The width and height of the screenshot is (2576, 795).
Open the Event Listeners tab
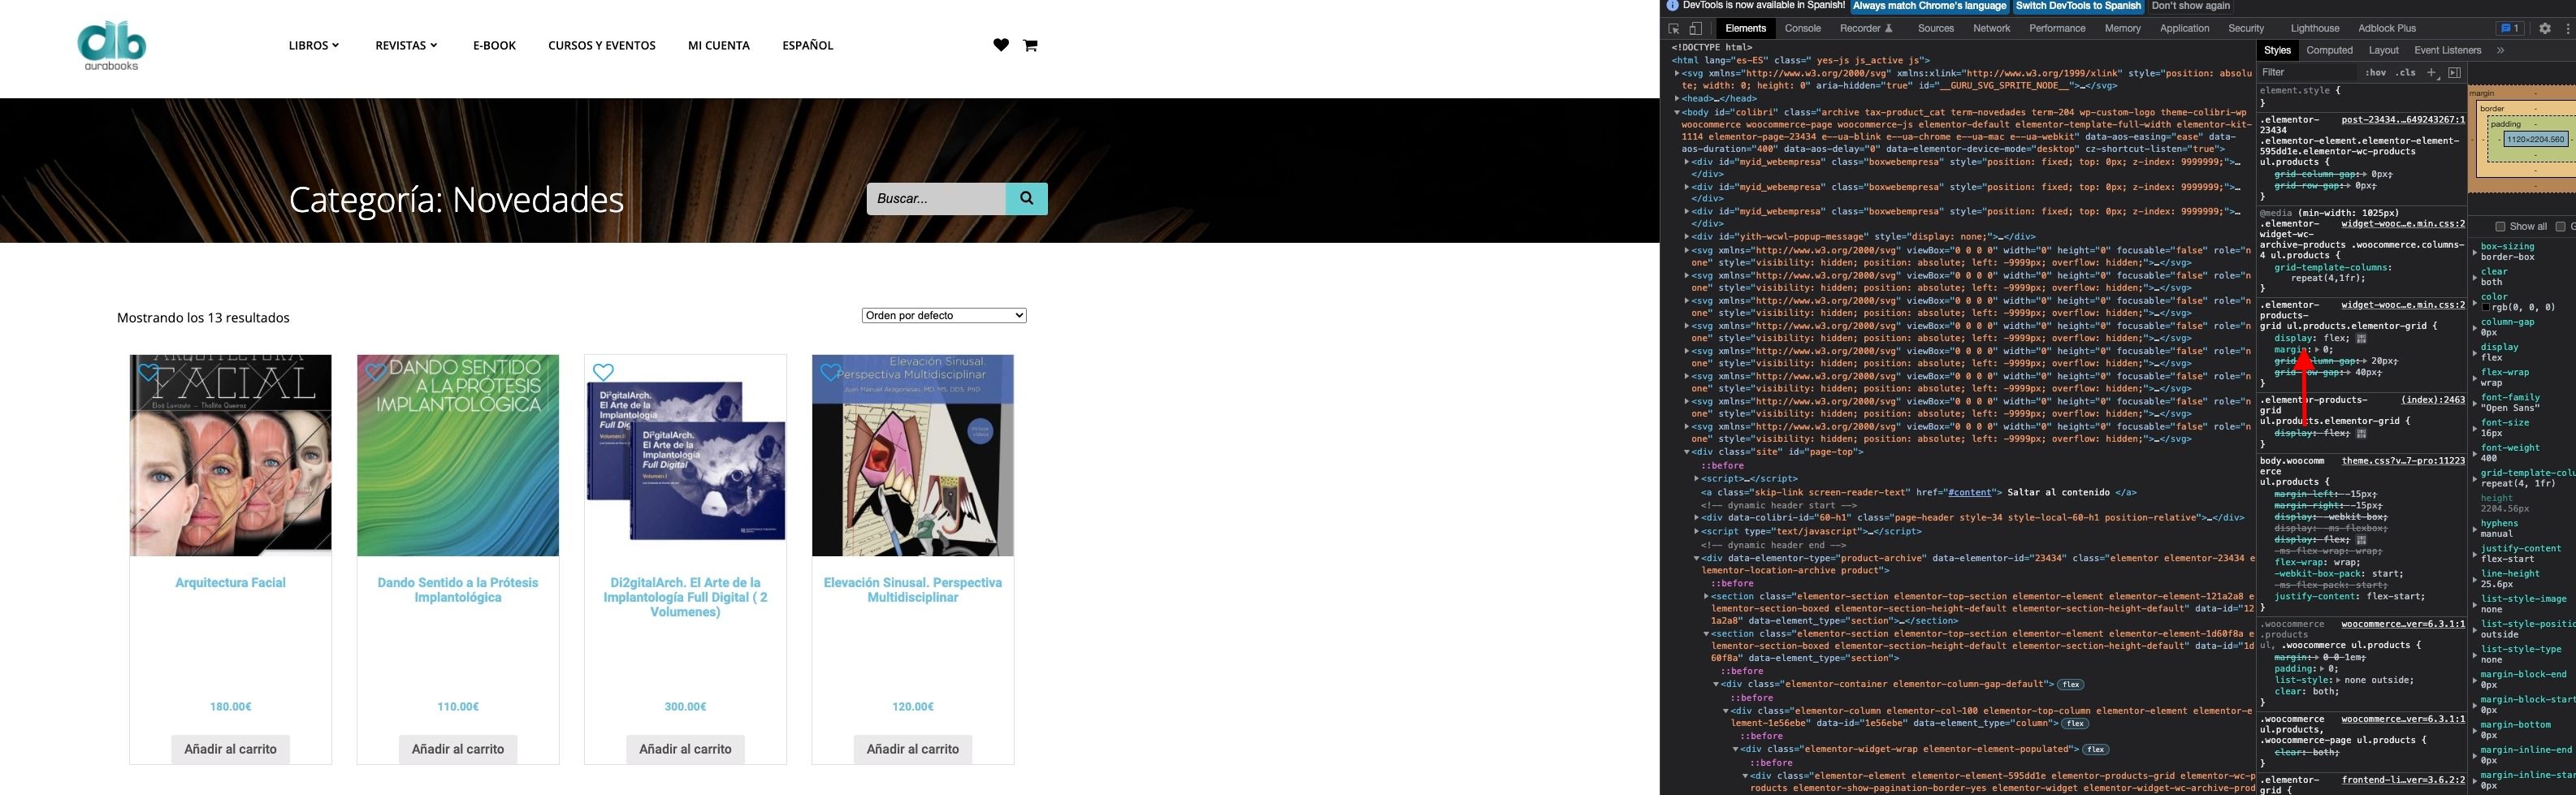point(2447,50)
